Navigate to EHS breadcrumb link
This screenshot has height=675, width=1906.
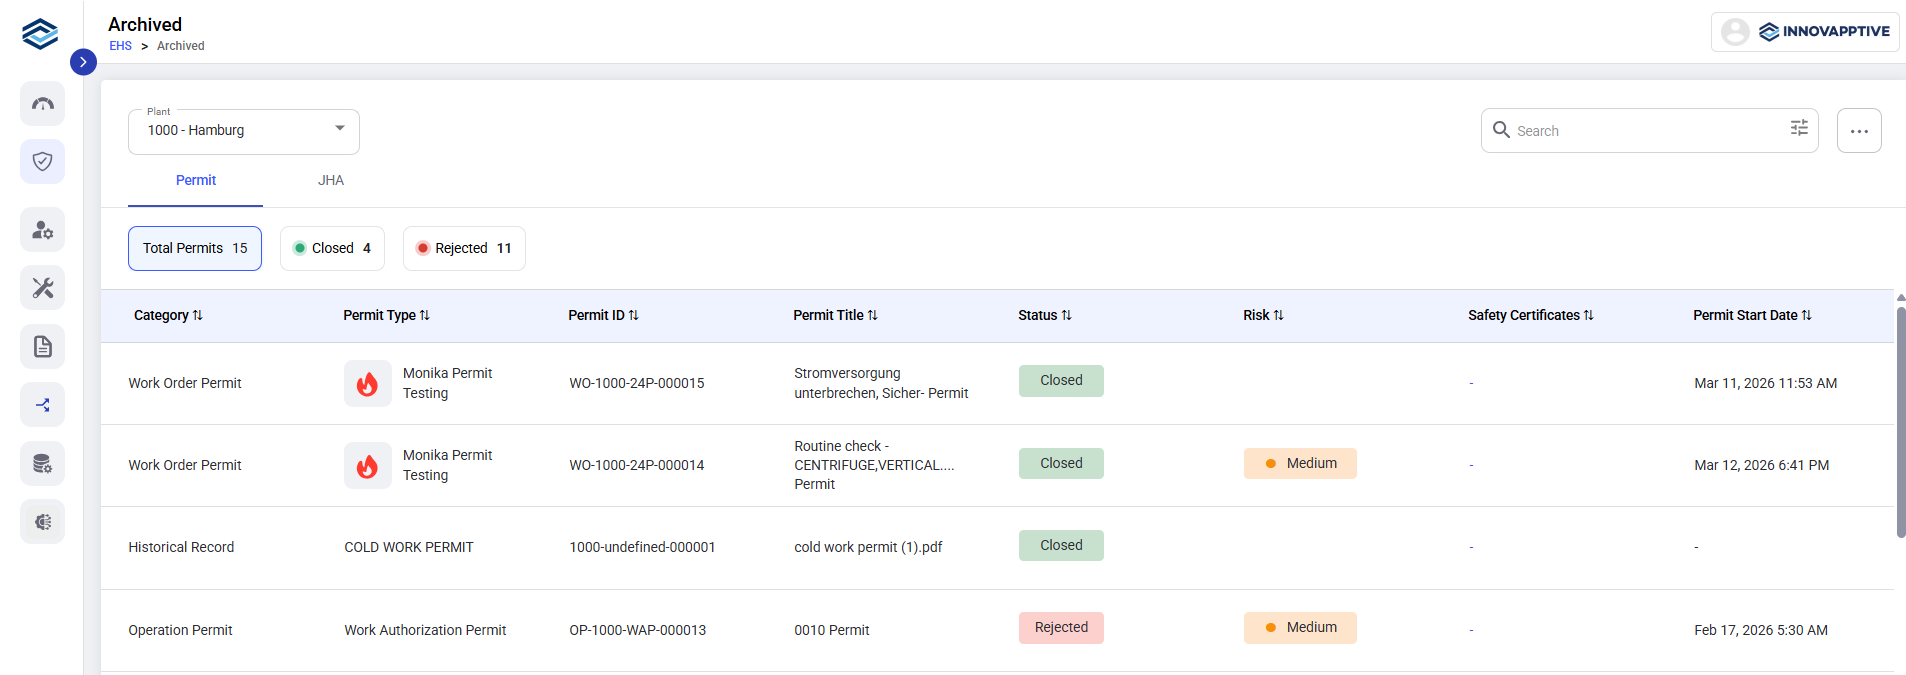tap(120, 46)
